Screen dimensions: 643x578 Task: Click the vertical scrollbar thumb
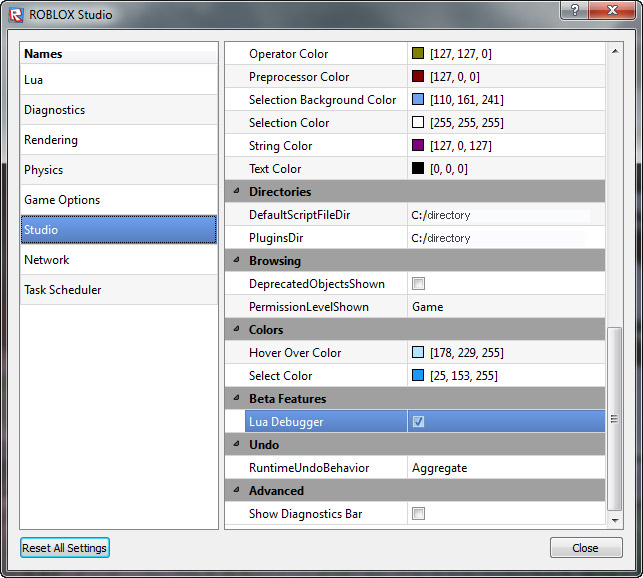tap(614, 419)
